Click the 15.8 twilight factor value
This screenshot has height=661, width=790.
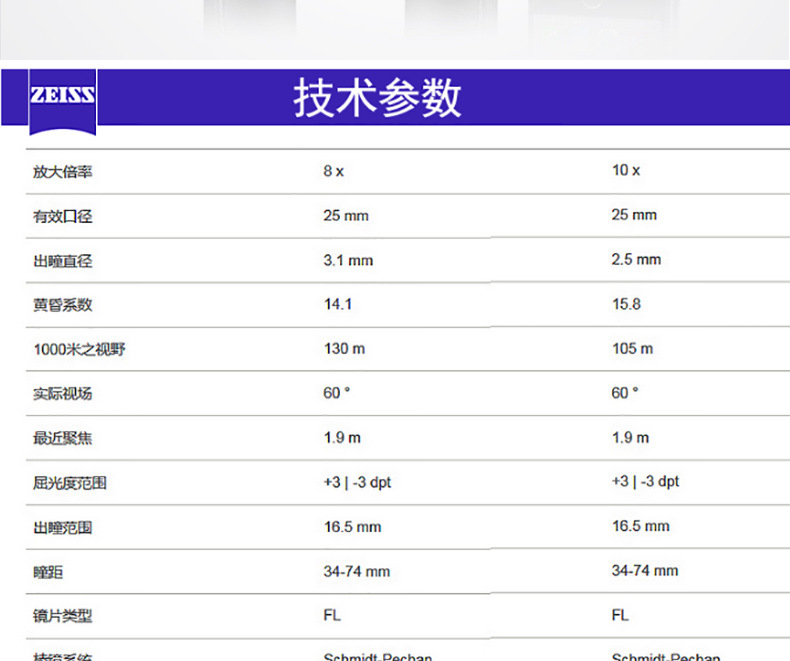(626, 304)
